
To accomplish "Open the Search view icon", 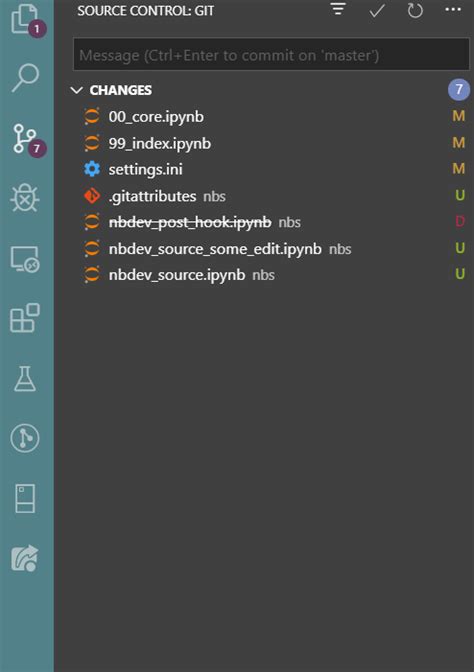I will pos(25,78).
